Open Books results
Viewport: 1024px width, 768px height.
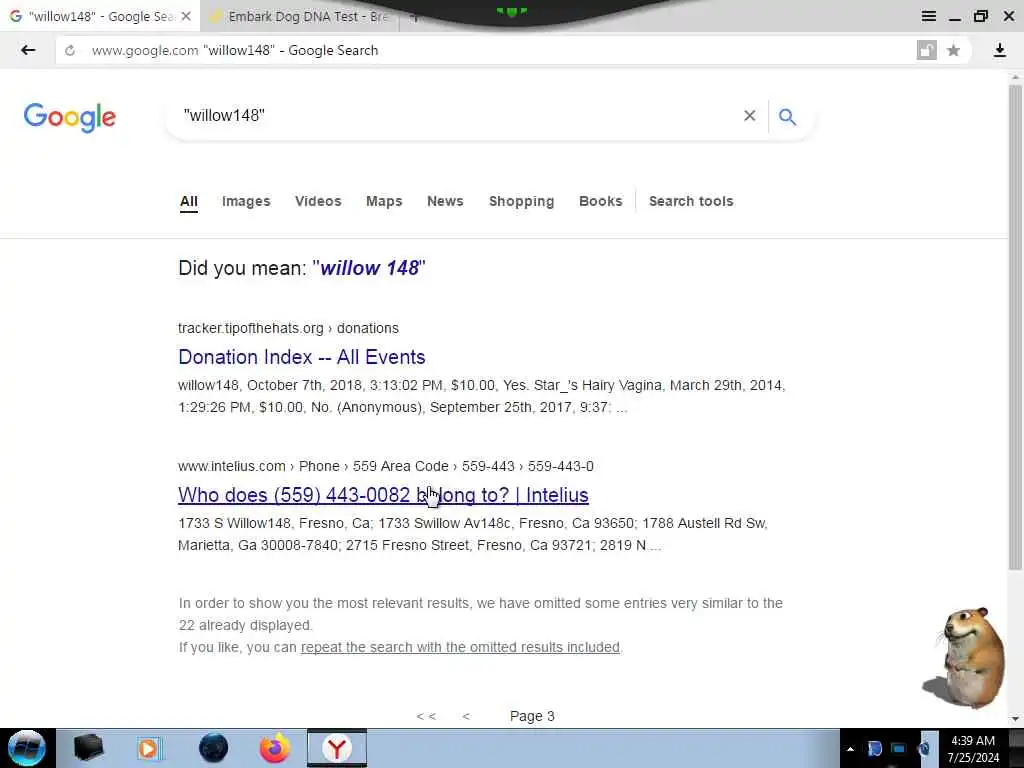[x=601, y=201]
